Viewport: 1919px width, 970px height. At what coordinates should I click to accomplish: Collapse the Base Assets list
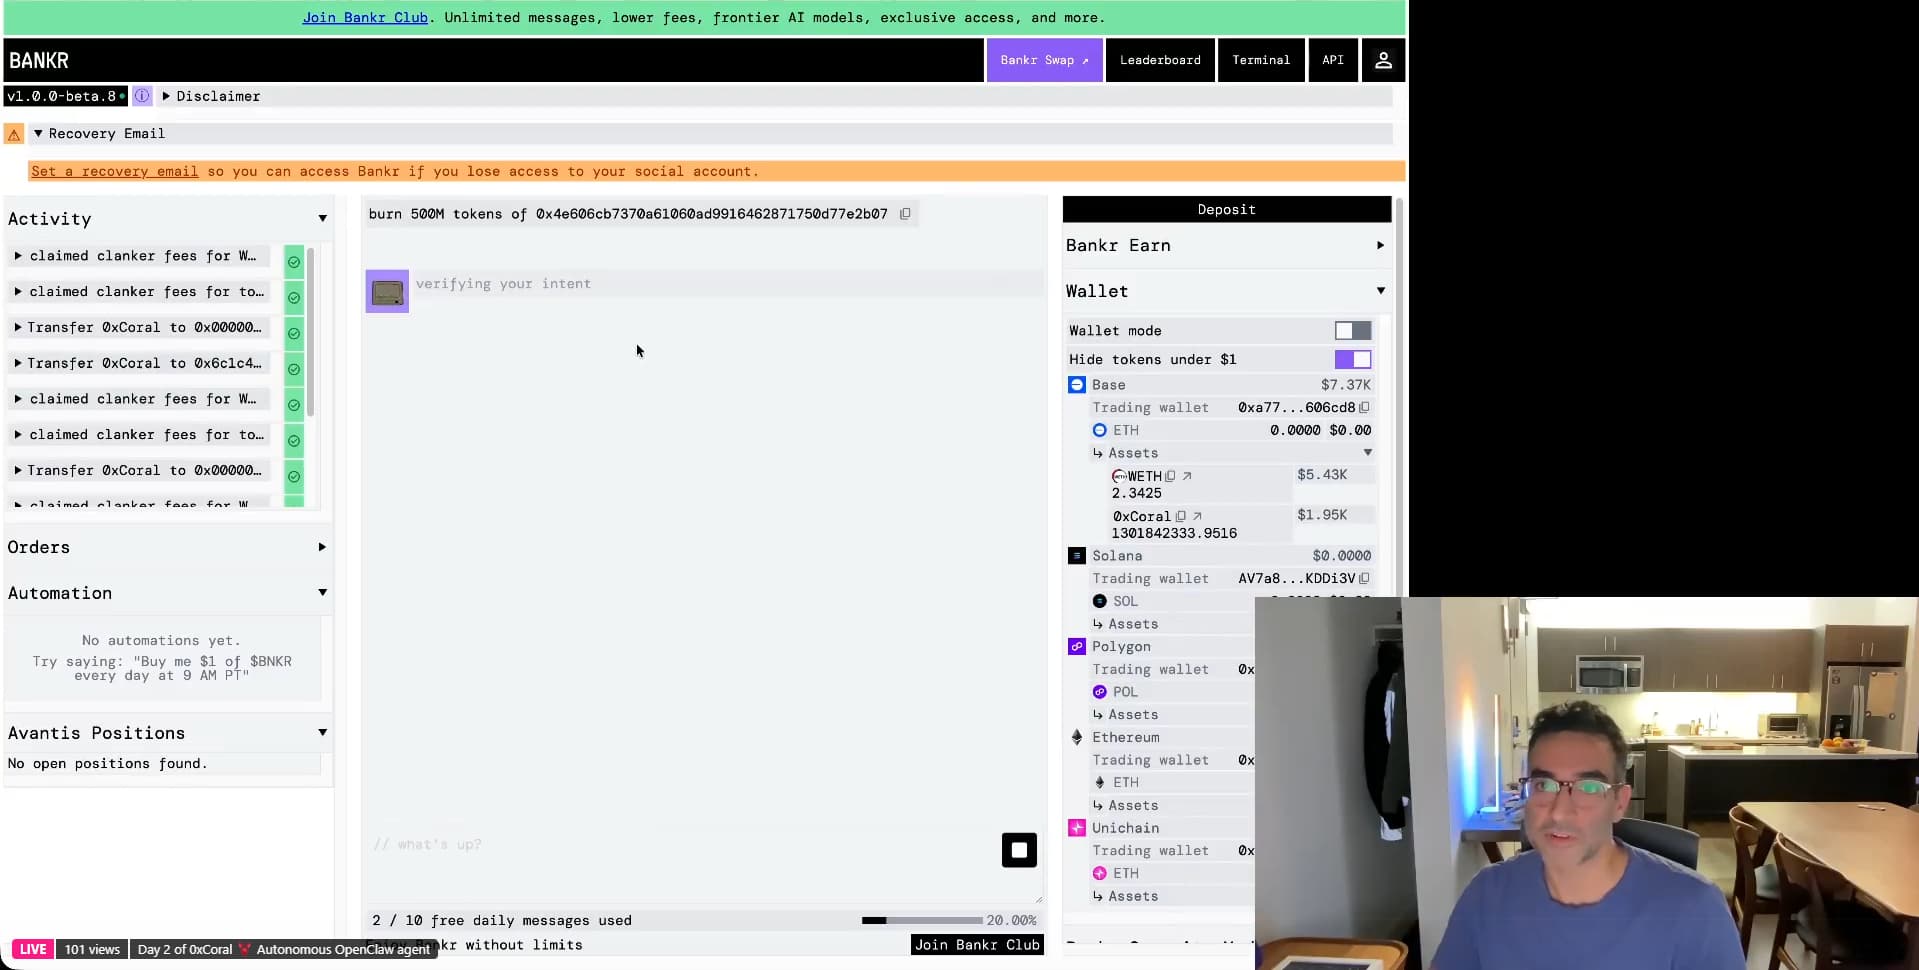1368,453
